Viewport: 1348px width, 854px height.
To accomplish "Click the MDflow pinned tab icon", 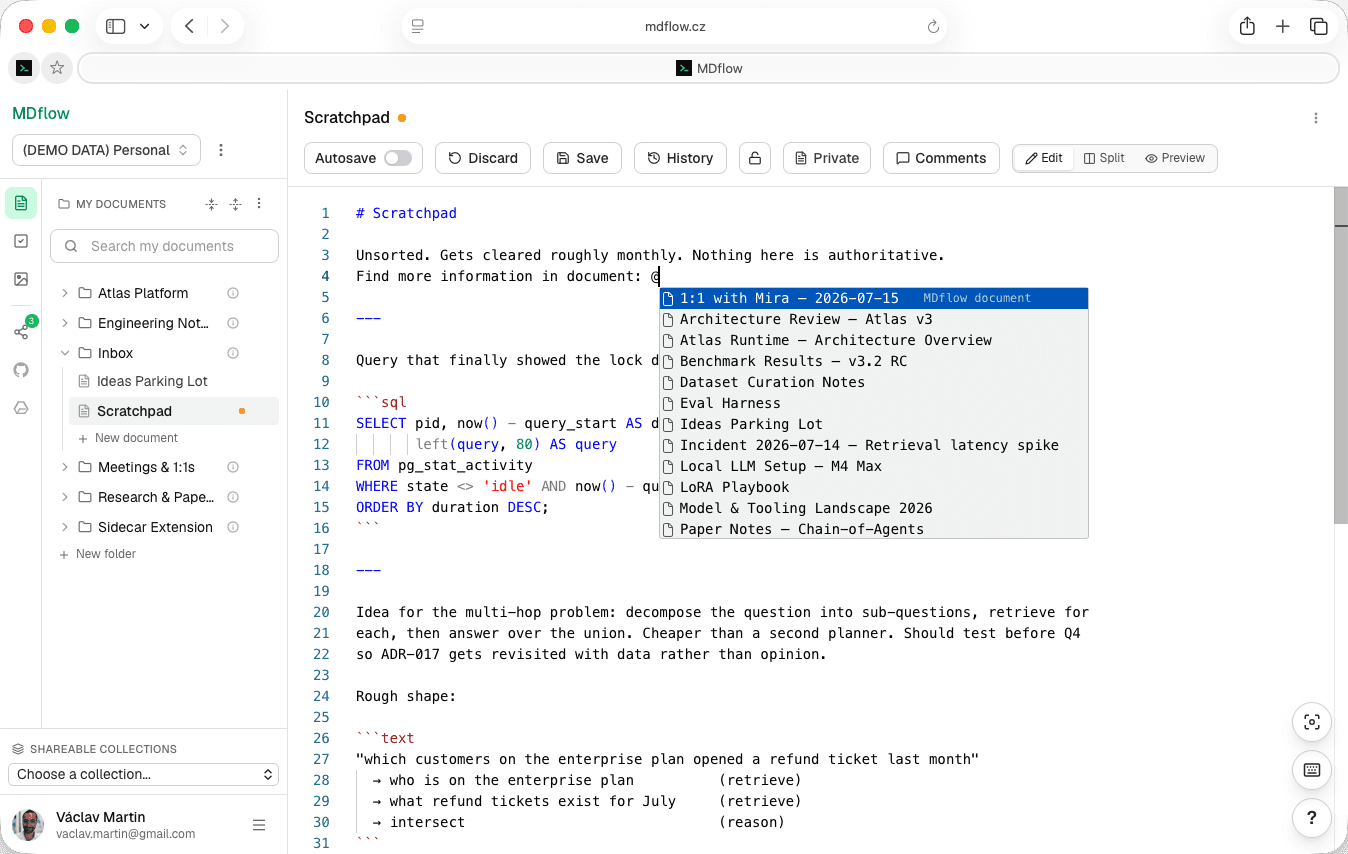I will tap(24, 68).
